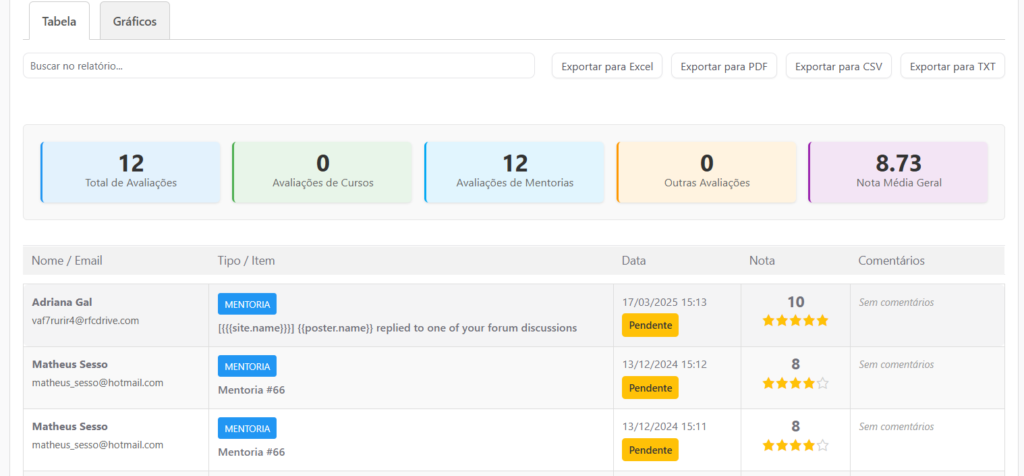Click the Nota column header

[761, 261]
